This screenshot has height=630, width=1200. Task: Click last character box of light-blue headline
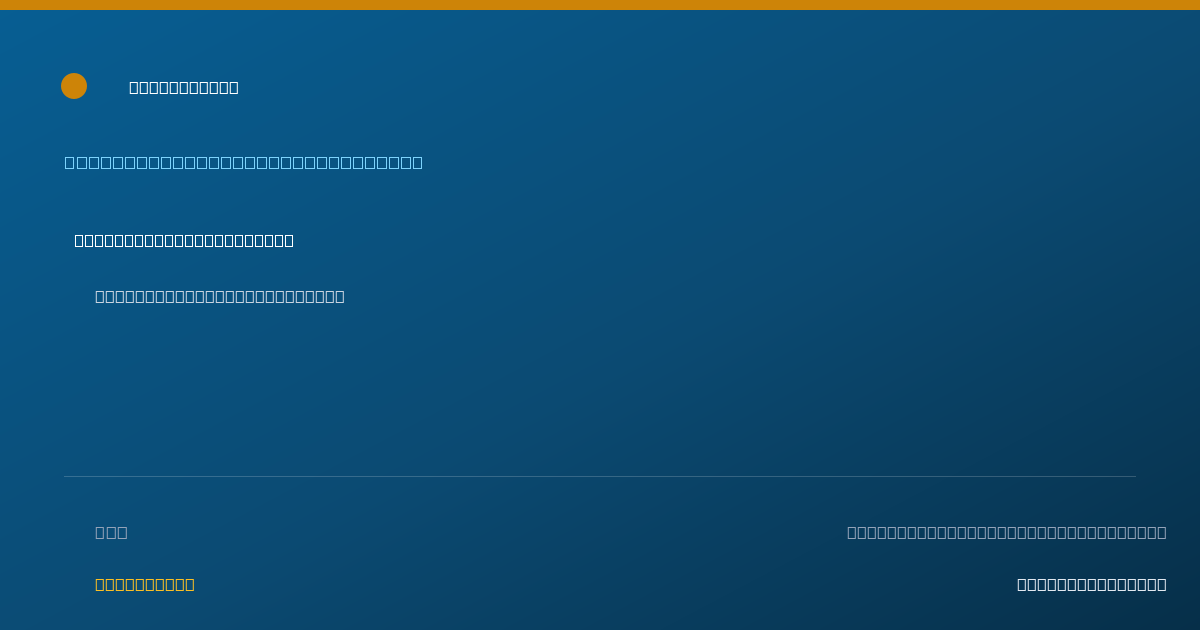tap(418, 162)
